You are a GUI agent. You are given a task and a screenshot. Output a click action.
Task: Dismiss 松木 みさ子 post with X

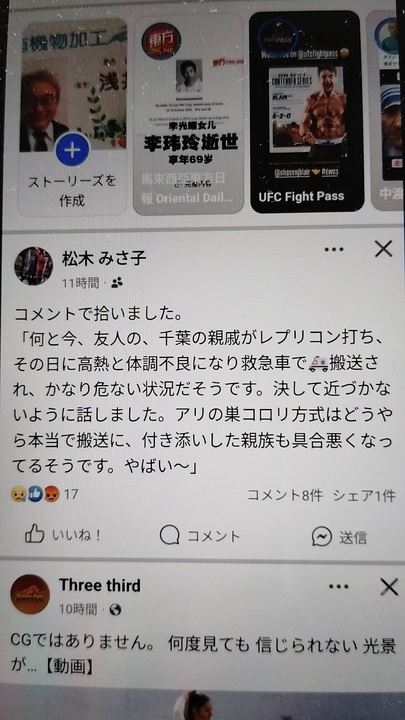tap(383, 249)
